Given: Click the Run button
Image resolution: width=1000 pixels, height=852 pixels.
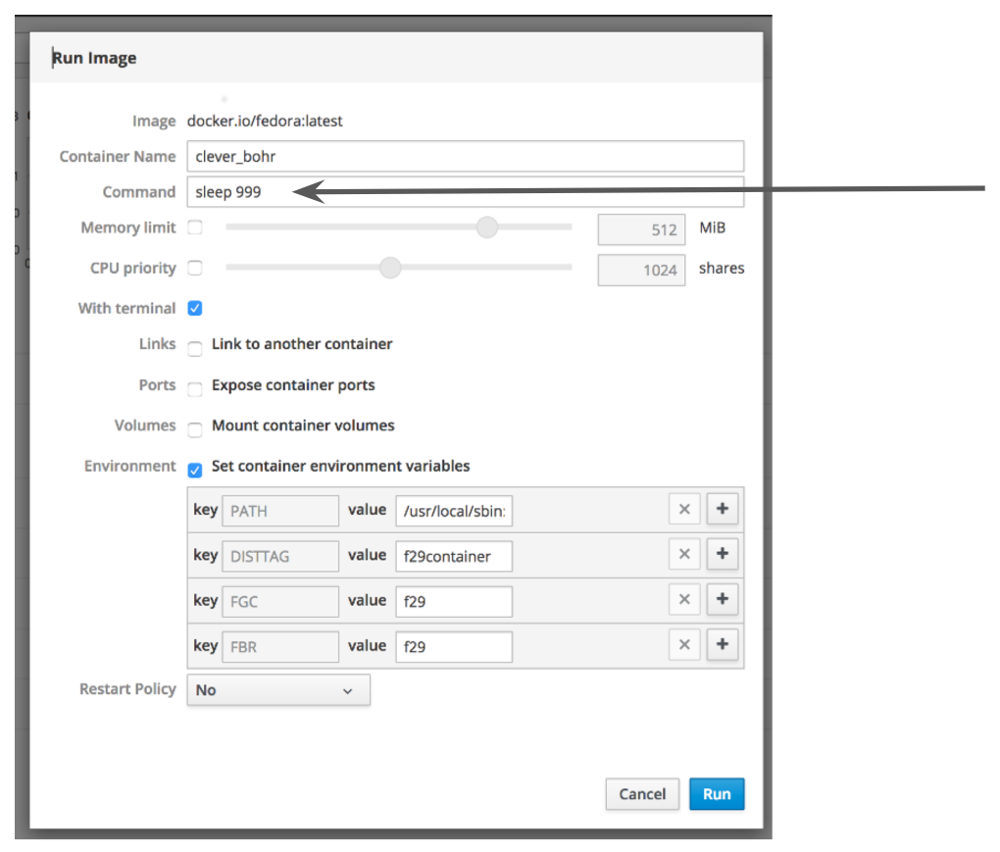Looking at the screenshot, I should coord(717,794).
